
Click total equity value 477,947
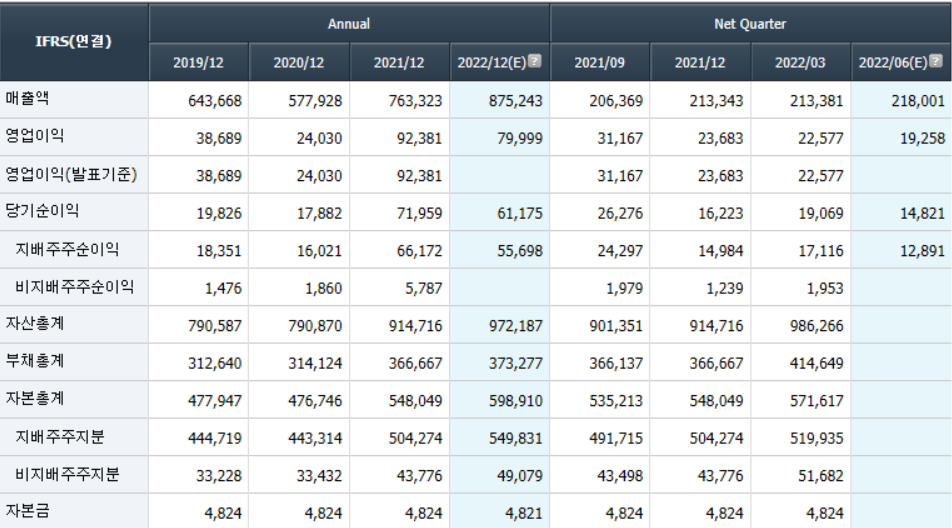pos(215,401)
